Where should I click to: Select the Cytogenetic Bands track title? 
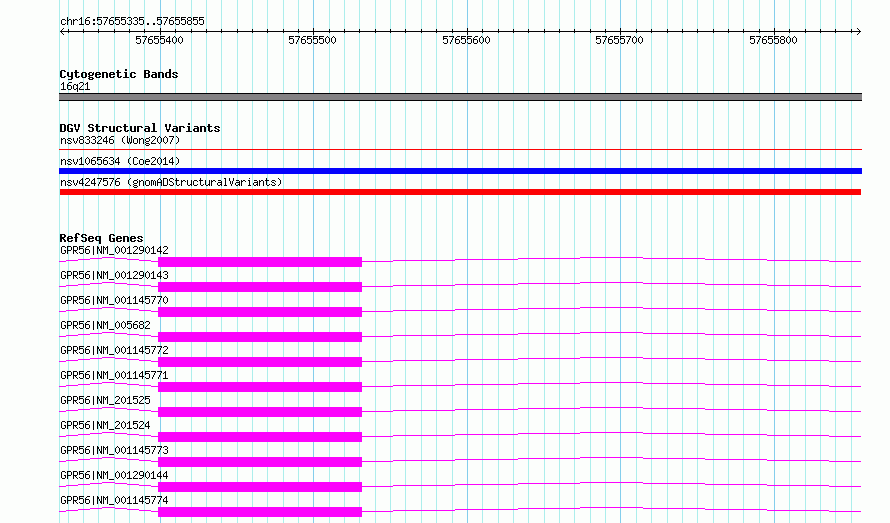pos(119,74)
